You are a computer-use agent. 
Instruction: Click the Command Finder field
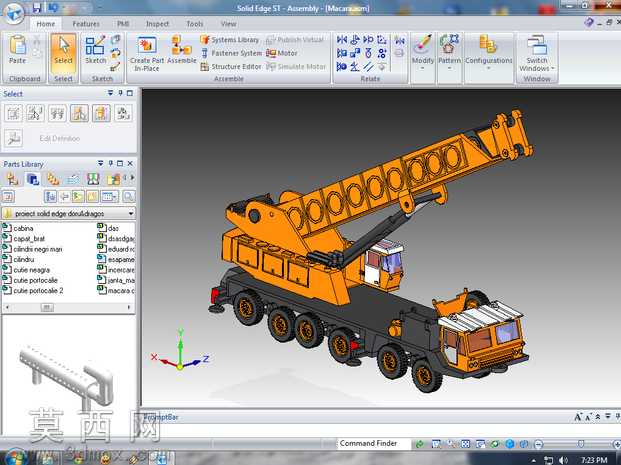[373, 444]
